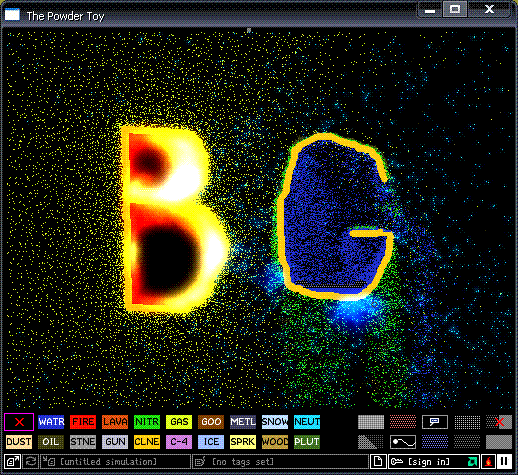The height and width of the screenshot is (475, 518).
Task: Choose the NEUT neutron element
Action: pyautogui.click(x=307, y=422)
